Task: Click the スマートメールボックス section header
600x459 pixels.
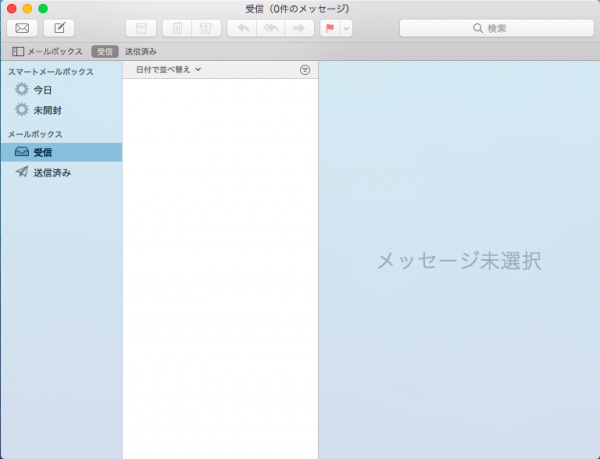Action: [x=51, y=72]
